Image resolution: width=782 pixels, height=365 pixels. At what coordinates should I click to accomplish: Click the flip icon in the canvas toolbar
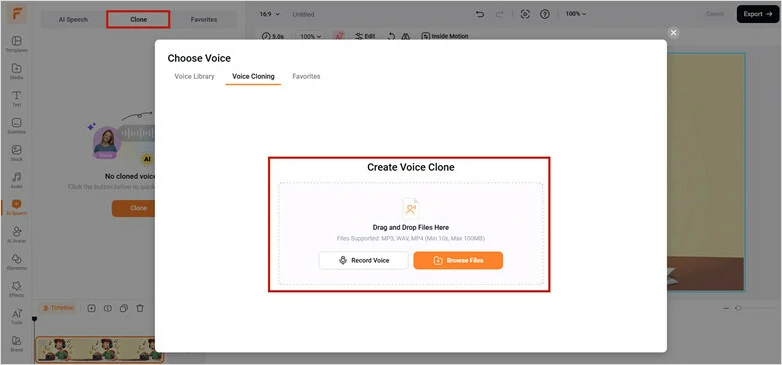coord(405,36)
